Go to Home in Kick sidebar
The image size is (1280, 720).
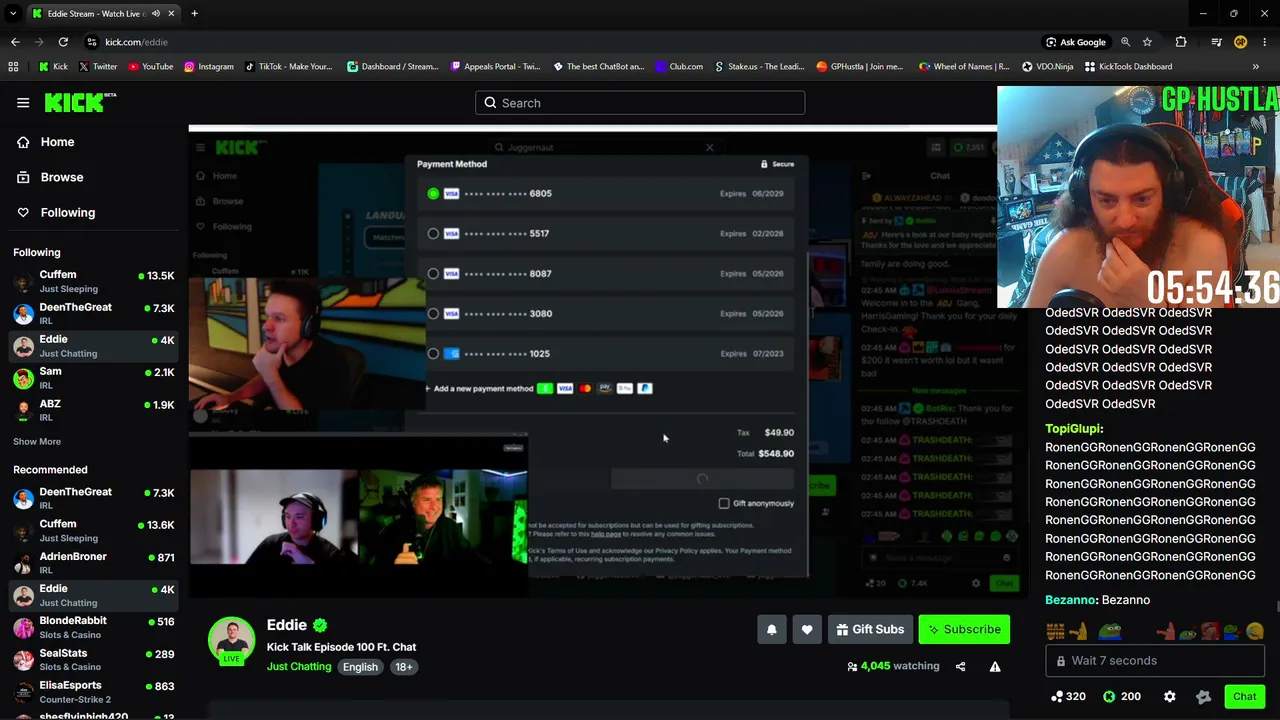point(45,142)
